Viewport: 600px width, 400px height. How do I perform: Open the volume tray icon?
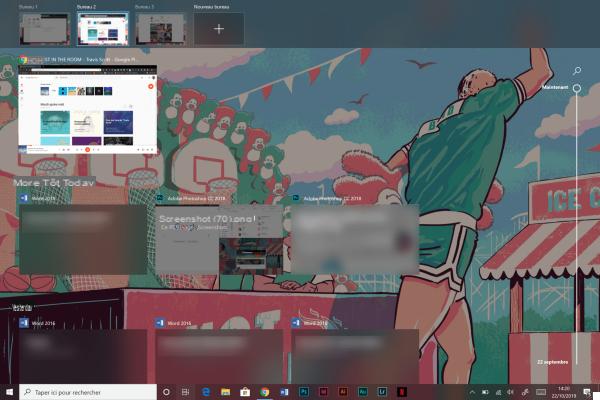click(x=510, y=392)
